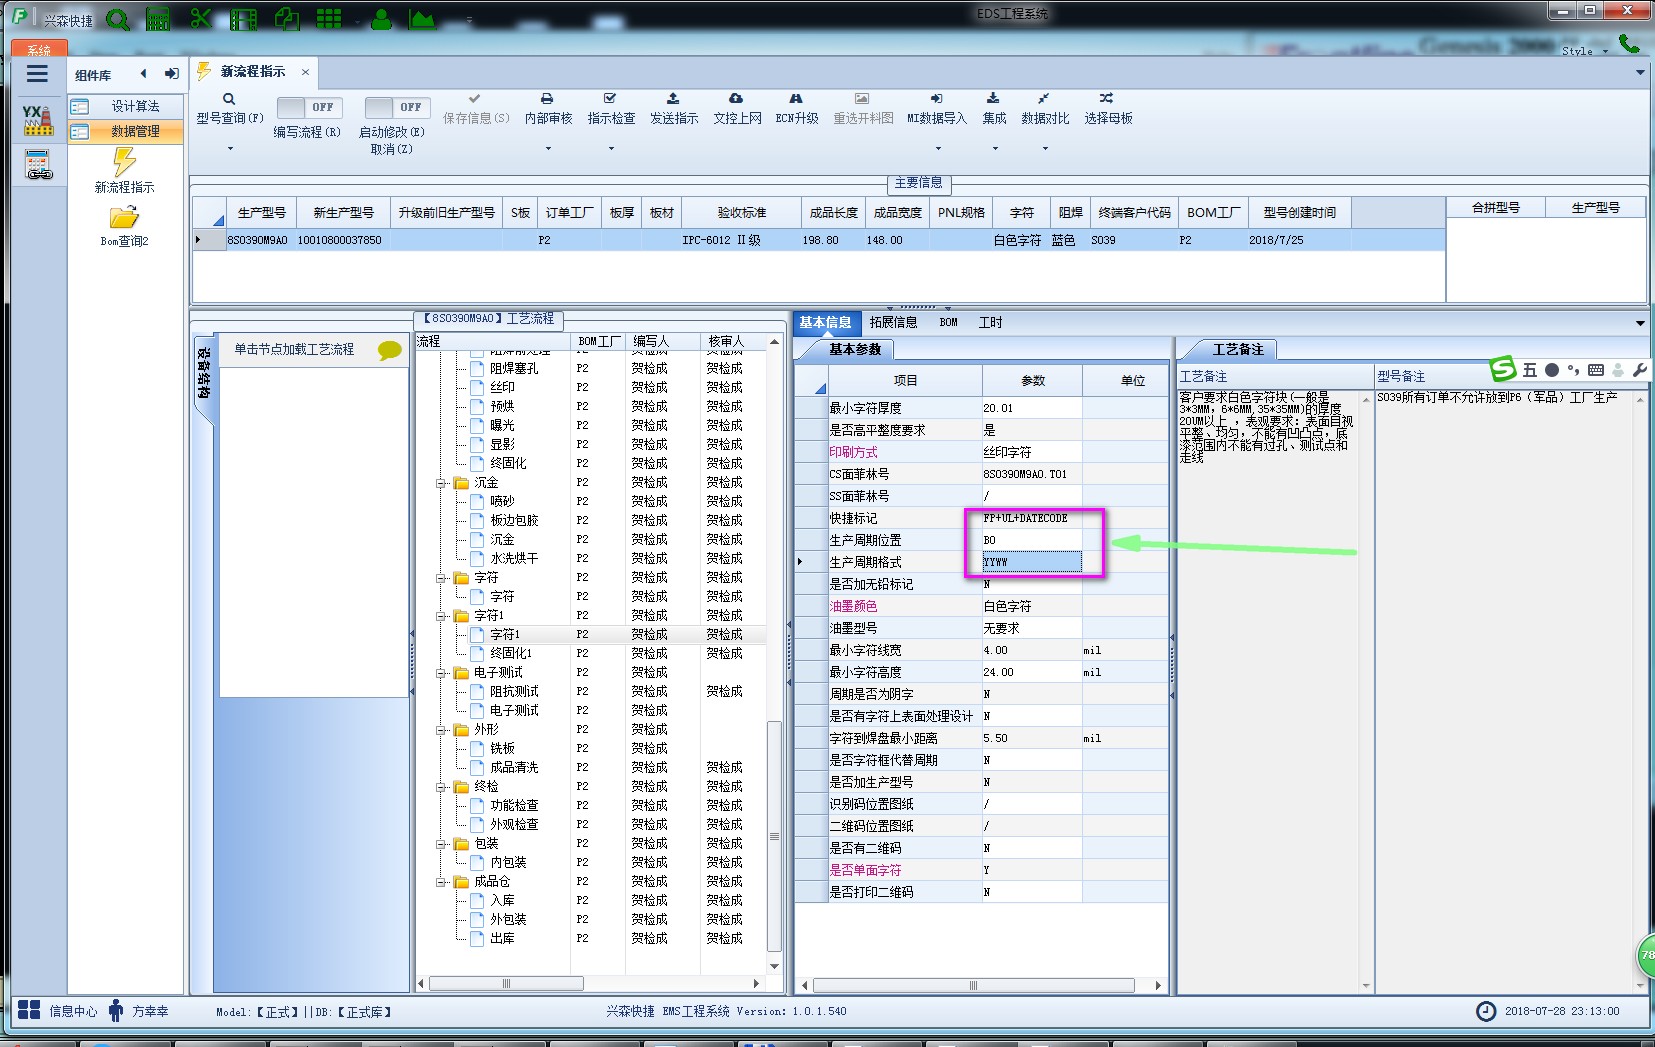Click the user person icon in title bar
This screenshot has height=1047, width=1655.
[381, 19]
